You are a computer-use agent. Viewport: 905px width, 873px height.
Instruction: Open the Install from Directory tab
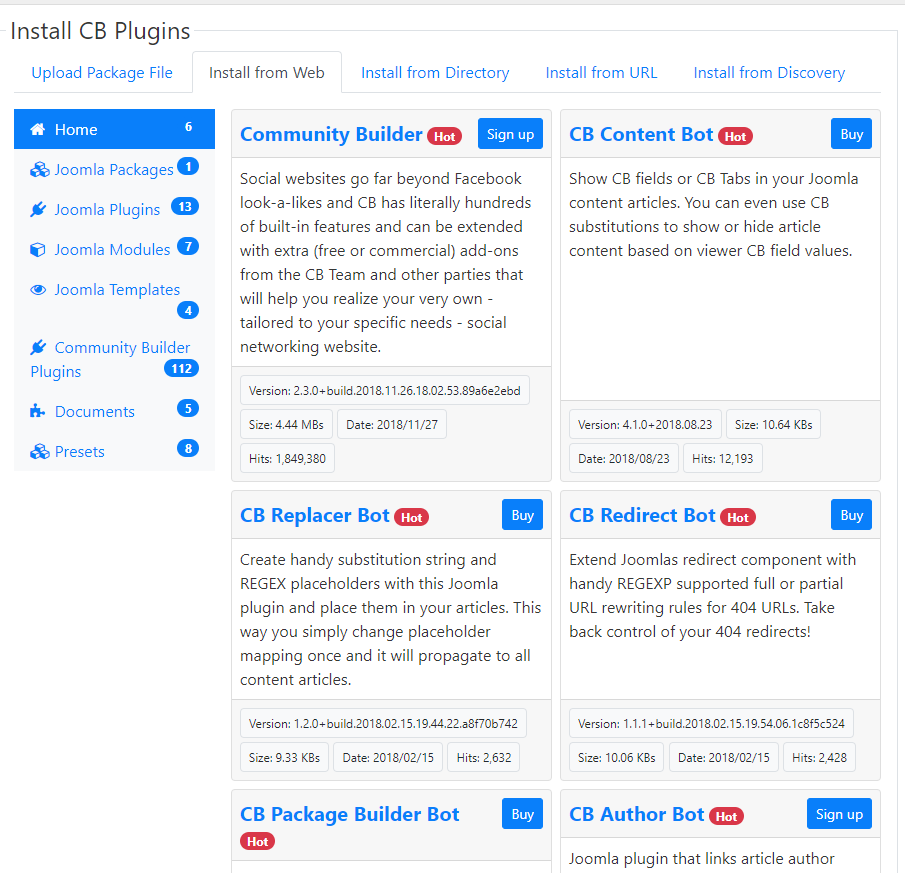point(435,73)
